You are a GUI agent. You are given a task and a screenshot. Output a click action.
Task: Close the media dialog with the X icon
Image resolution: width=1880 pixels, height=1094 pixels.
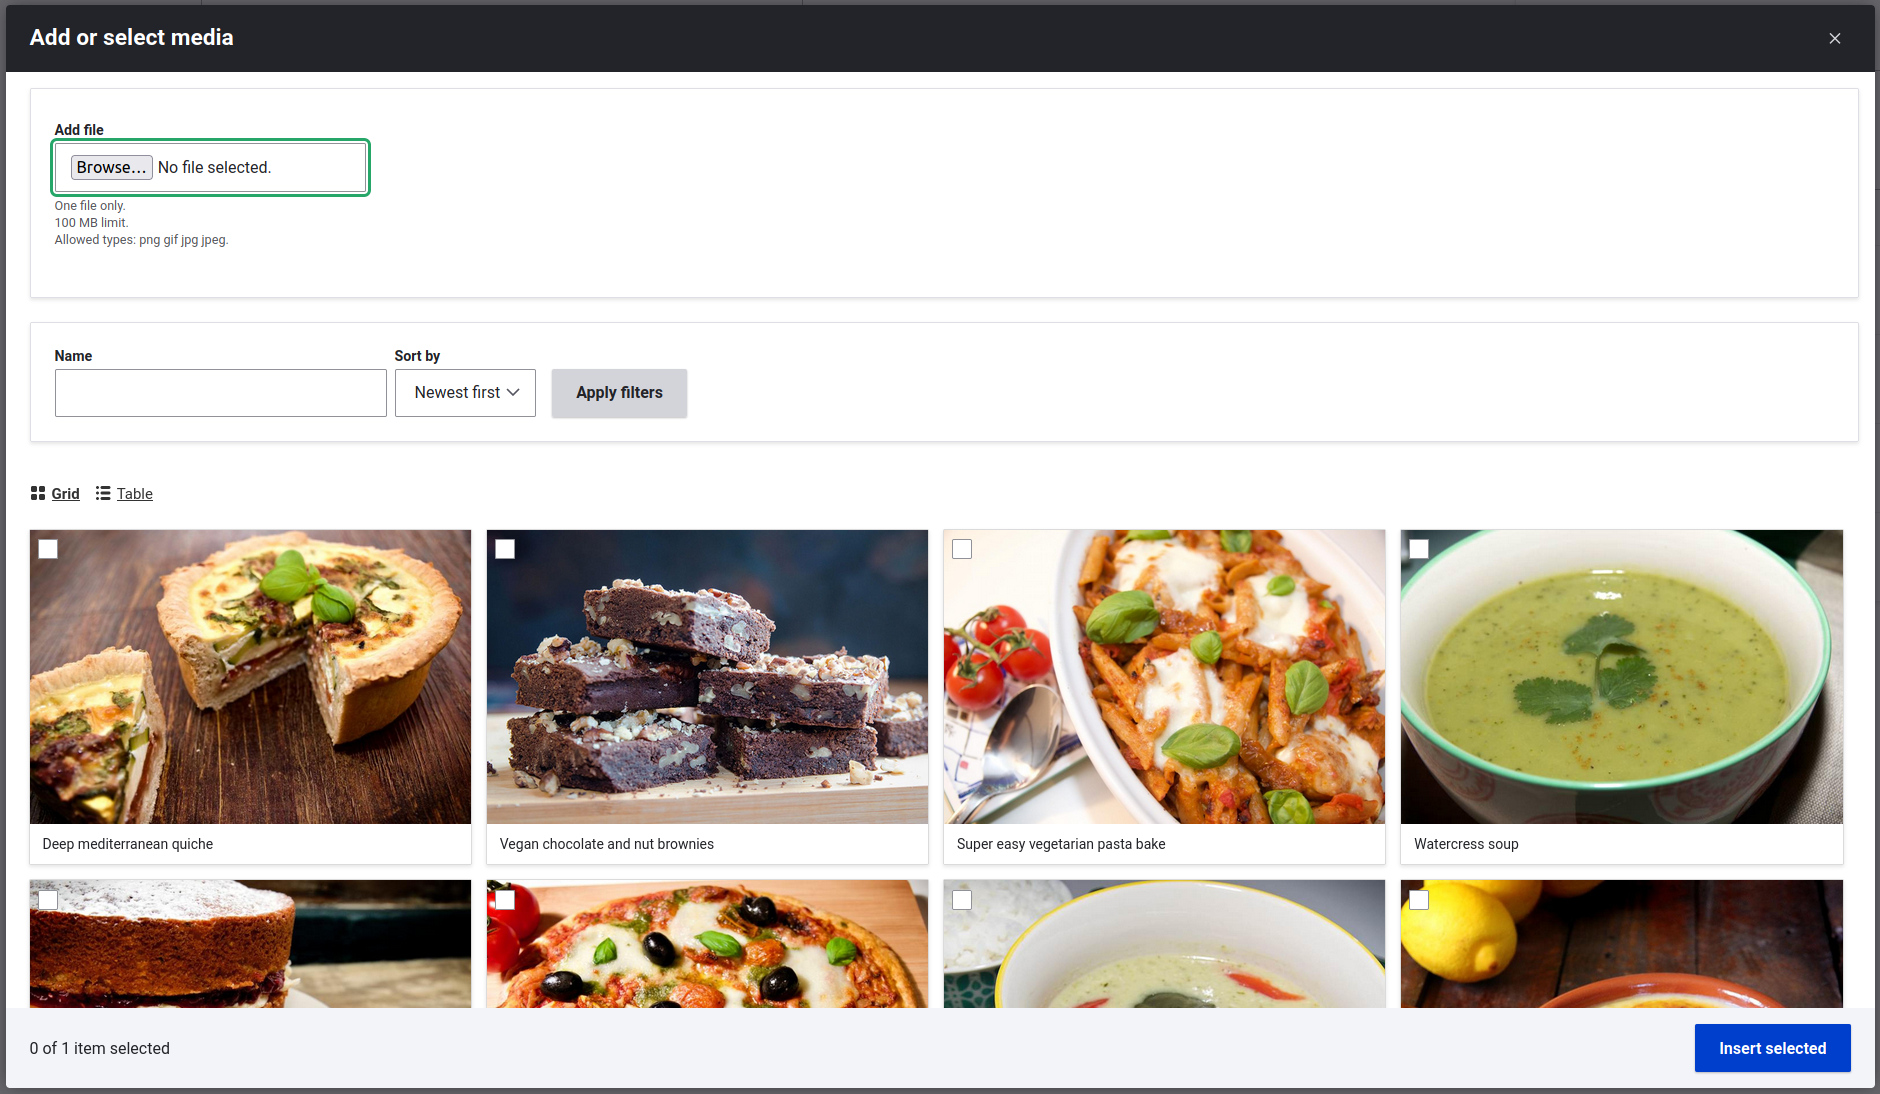[1835, 38]
